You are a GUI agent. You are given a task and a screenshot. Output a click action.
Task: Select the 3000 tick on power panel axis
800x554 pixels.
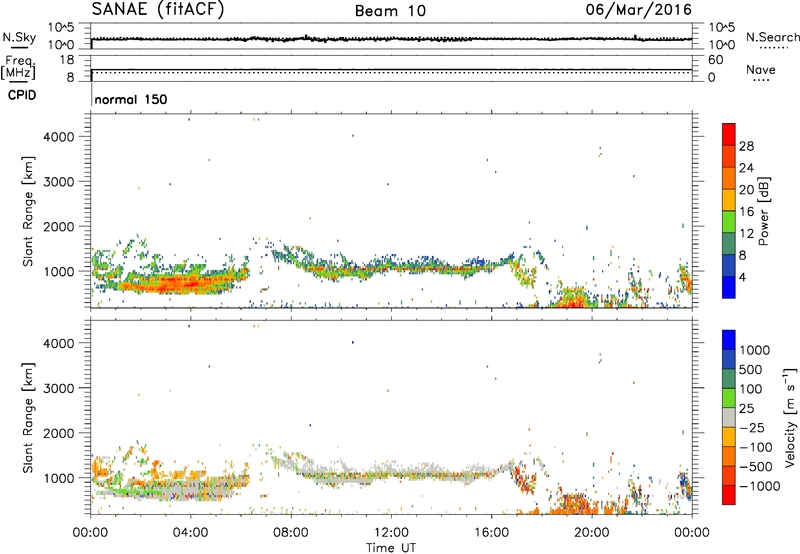(59, 182)
